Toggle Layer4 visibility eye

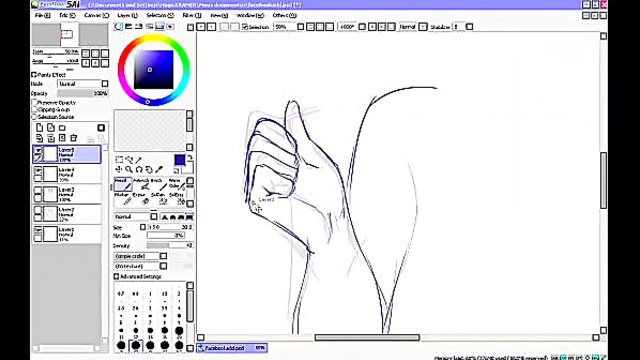pyautogui.click(x=38, y=170)
